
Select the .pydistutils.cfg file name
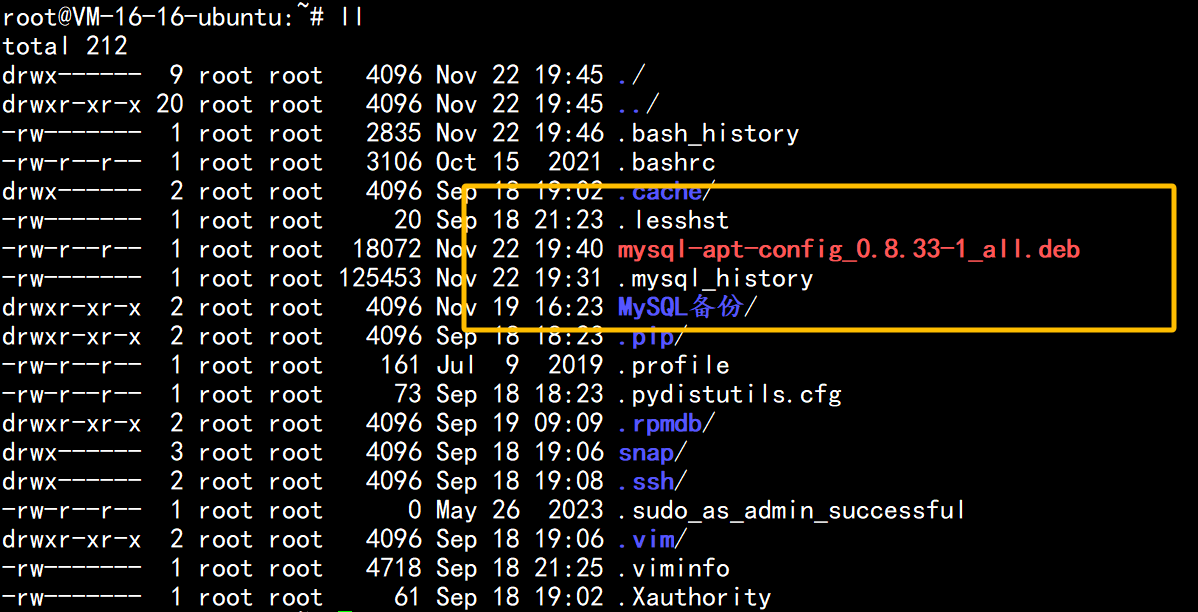coord(729,394)
